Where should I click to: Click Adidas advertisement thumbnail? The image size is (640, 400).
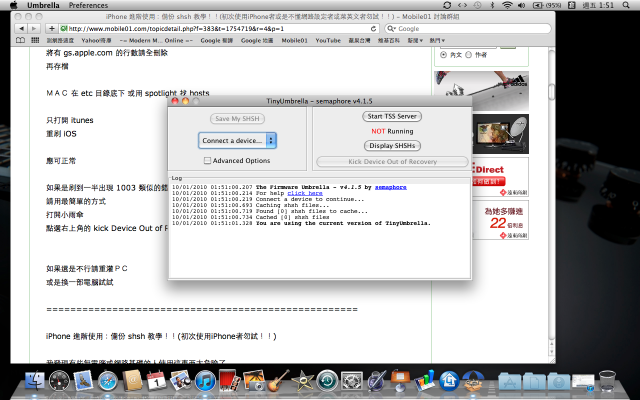pos(481,91)
